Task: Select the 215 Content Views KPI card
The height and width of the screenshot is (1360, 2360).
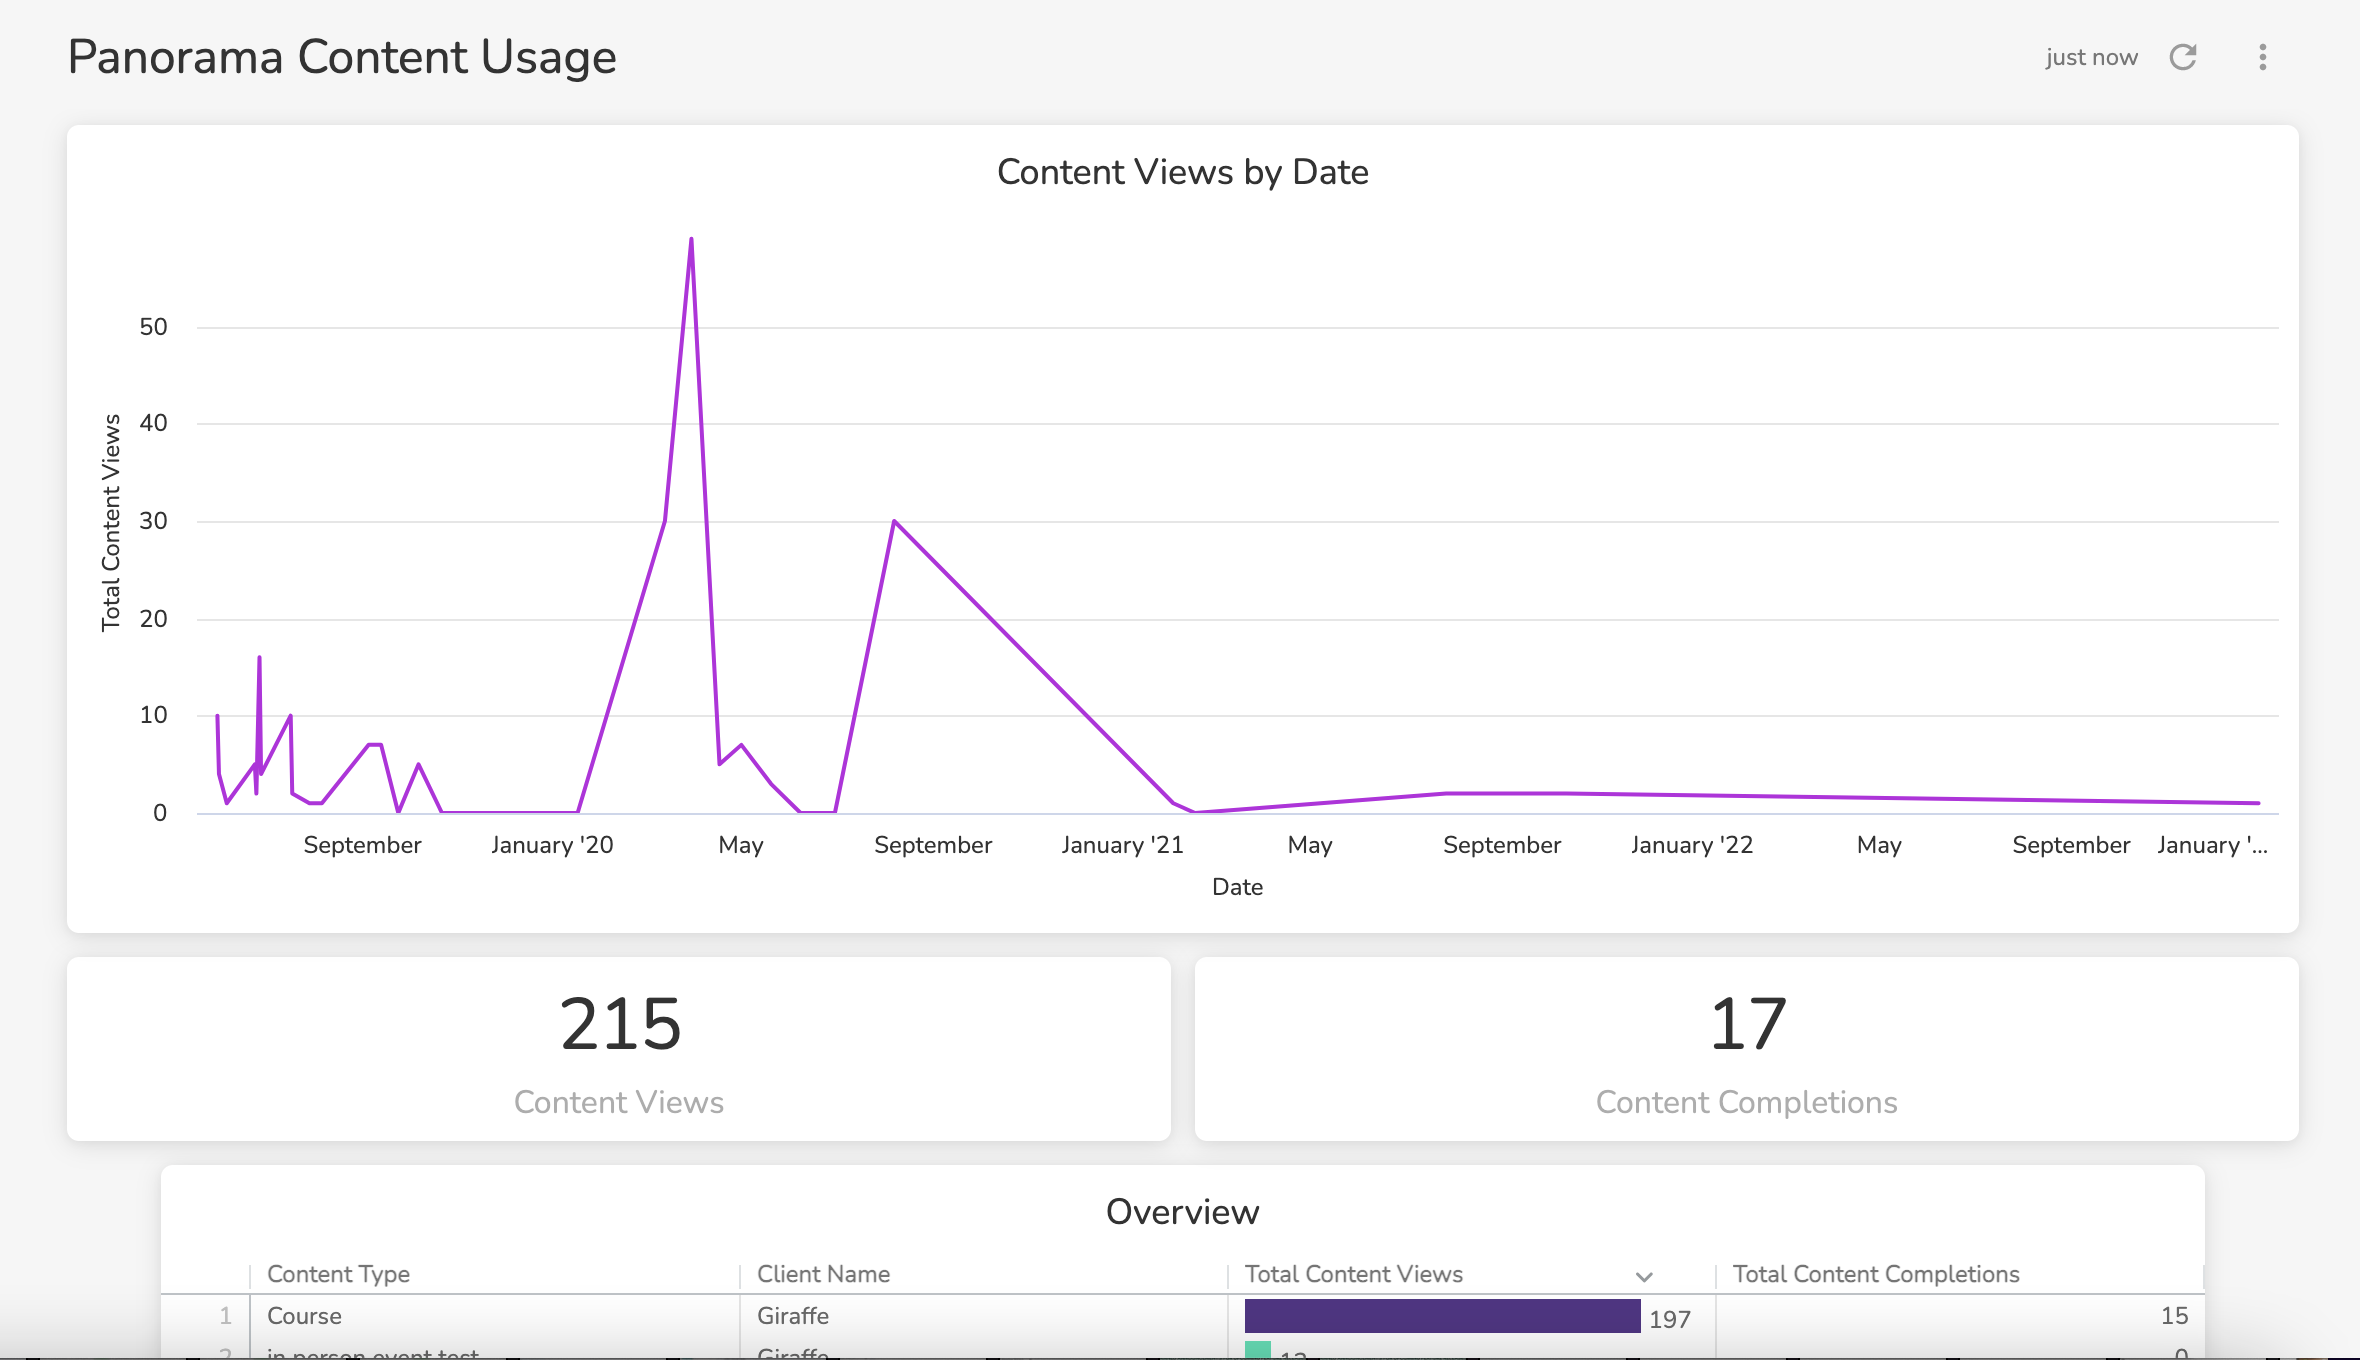Action: 619,1050
